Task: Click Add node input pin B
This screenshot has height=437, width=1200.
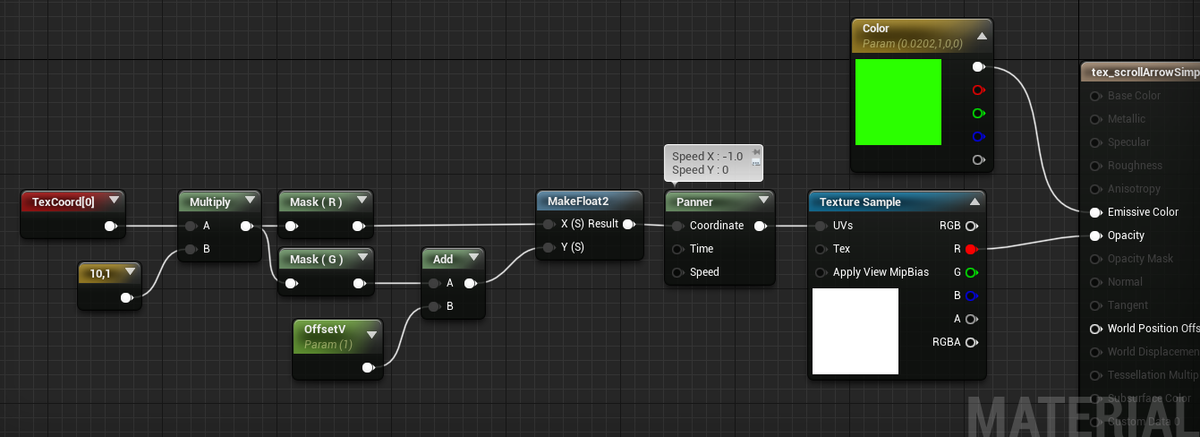Action: (434, 306)
